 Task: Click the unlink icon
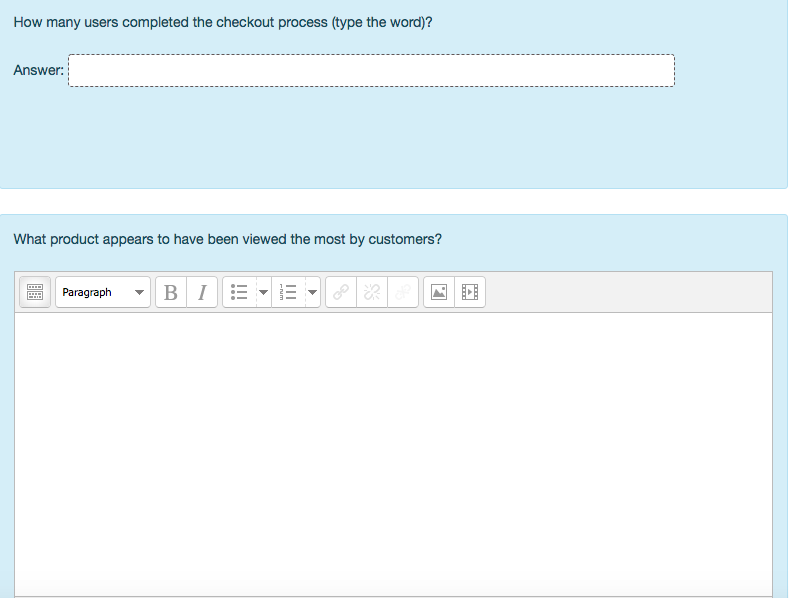point(372,292)
